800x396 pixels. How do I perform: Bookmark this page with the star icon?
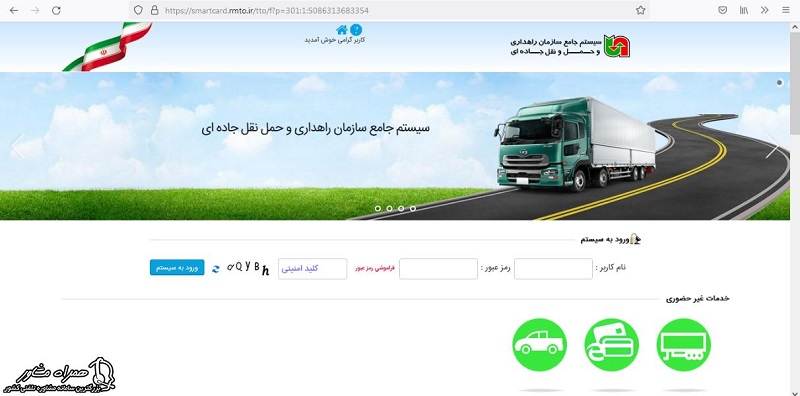click(640, 10)
